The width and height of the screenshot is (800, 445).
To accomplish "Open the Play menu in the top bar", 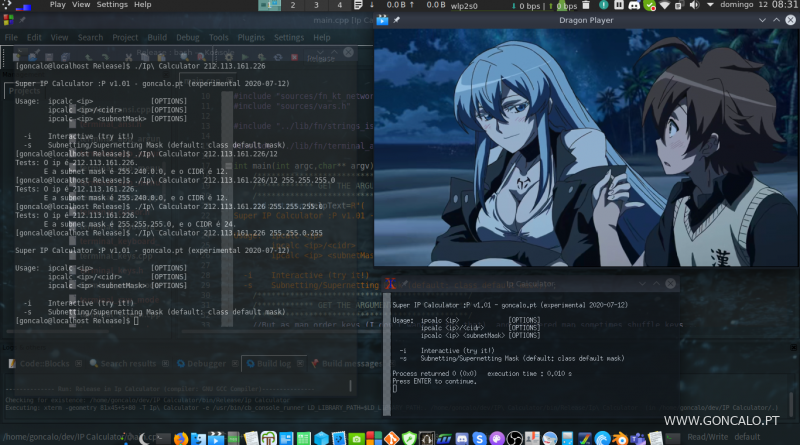I will 57,5.
